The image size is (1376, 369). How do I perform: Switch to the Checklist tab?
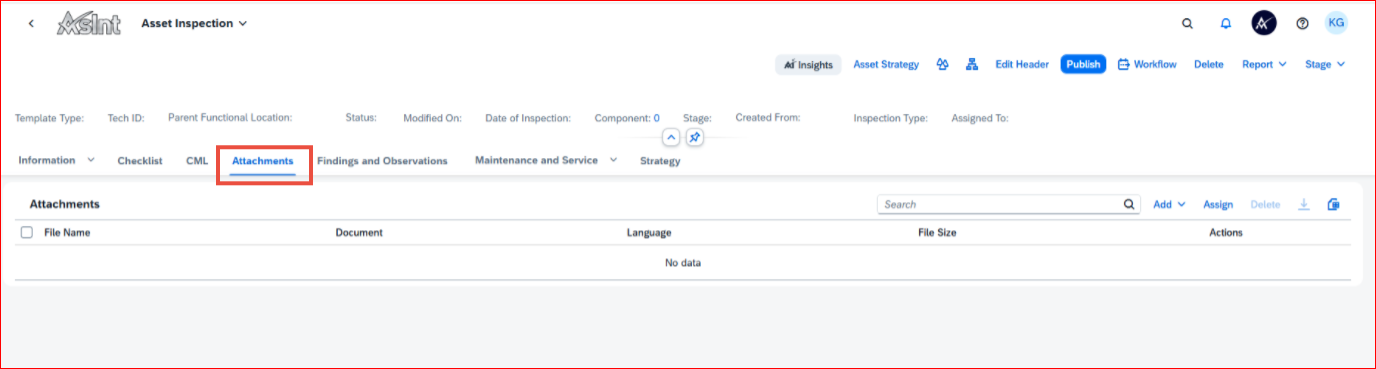coord(140,161)
